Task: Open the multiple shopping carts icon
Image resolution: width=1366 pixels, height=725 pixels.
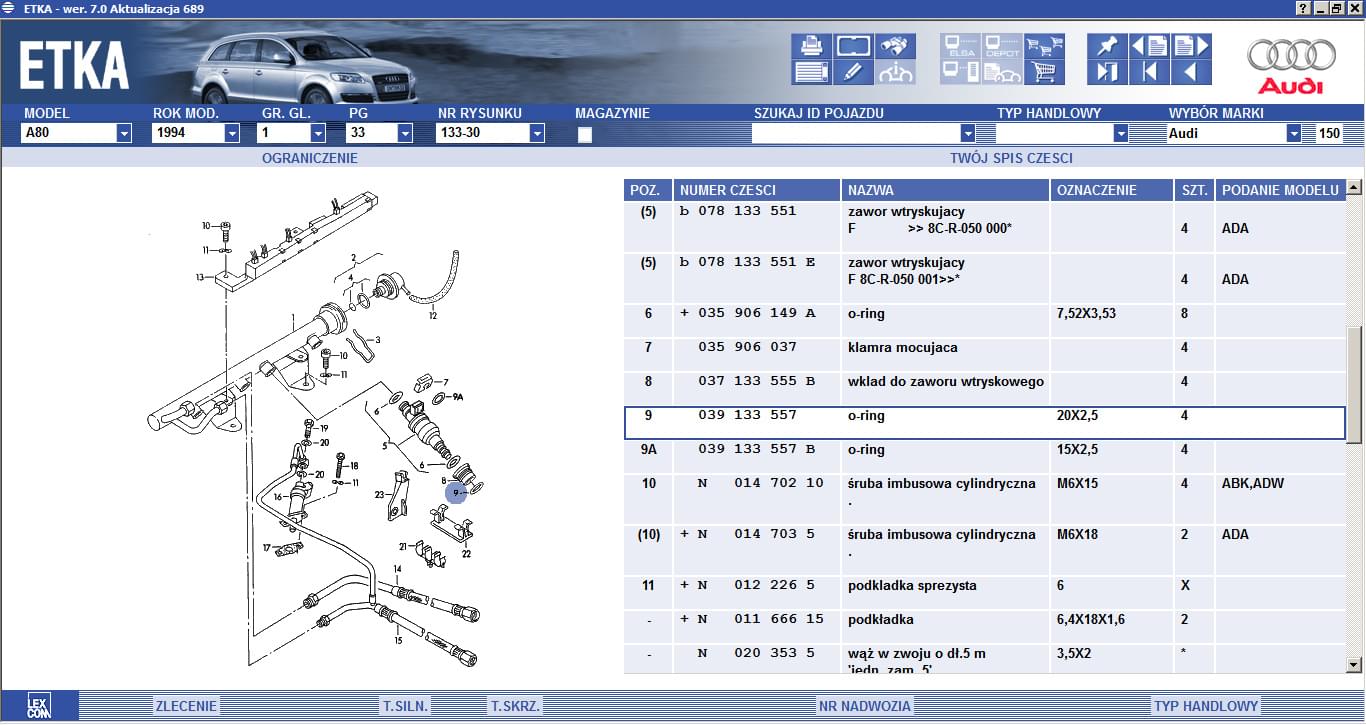Action: [1044, 46]
